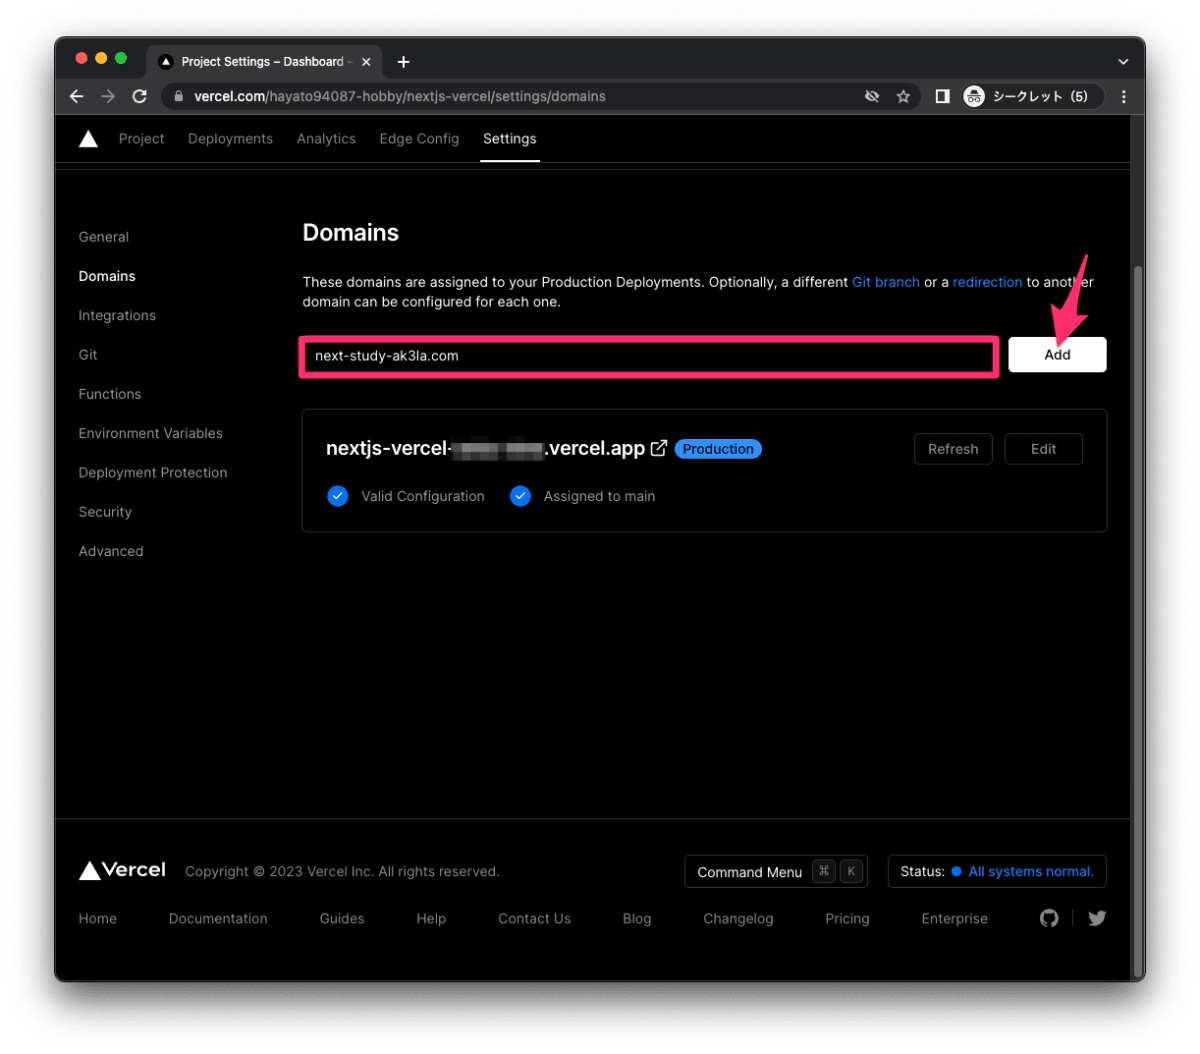Viewport: 1200px width, 1054px height.
Task: Click the tab search chevron in Chrome
Action: 1123,62
